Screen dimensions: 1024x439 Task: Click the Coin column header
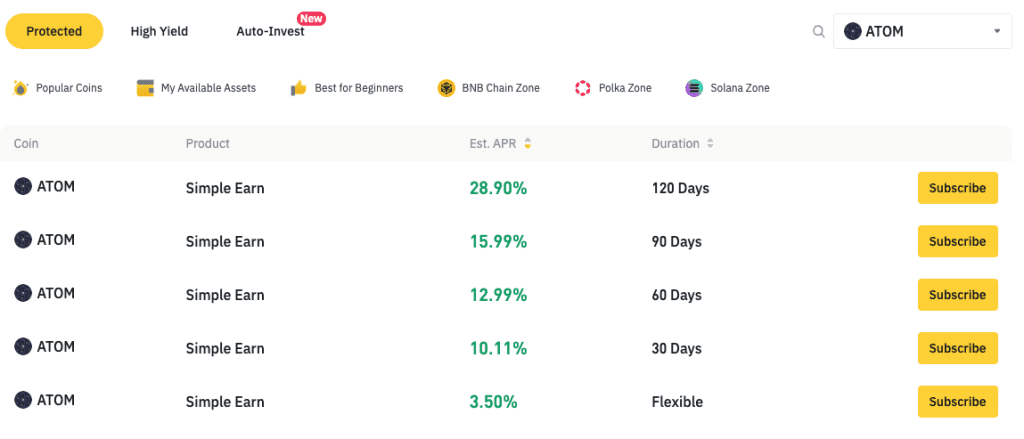[26, 144]
